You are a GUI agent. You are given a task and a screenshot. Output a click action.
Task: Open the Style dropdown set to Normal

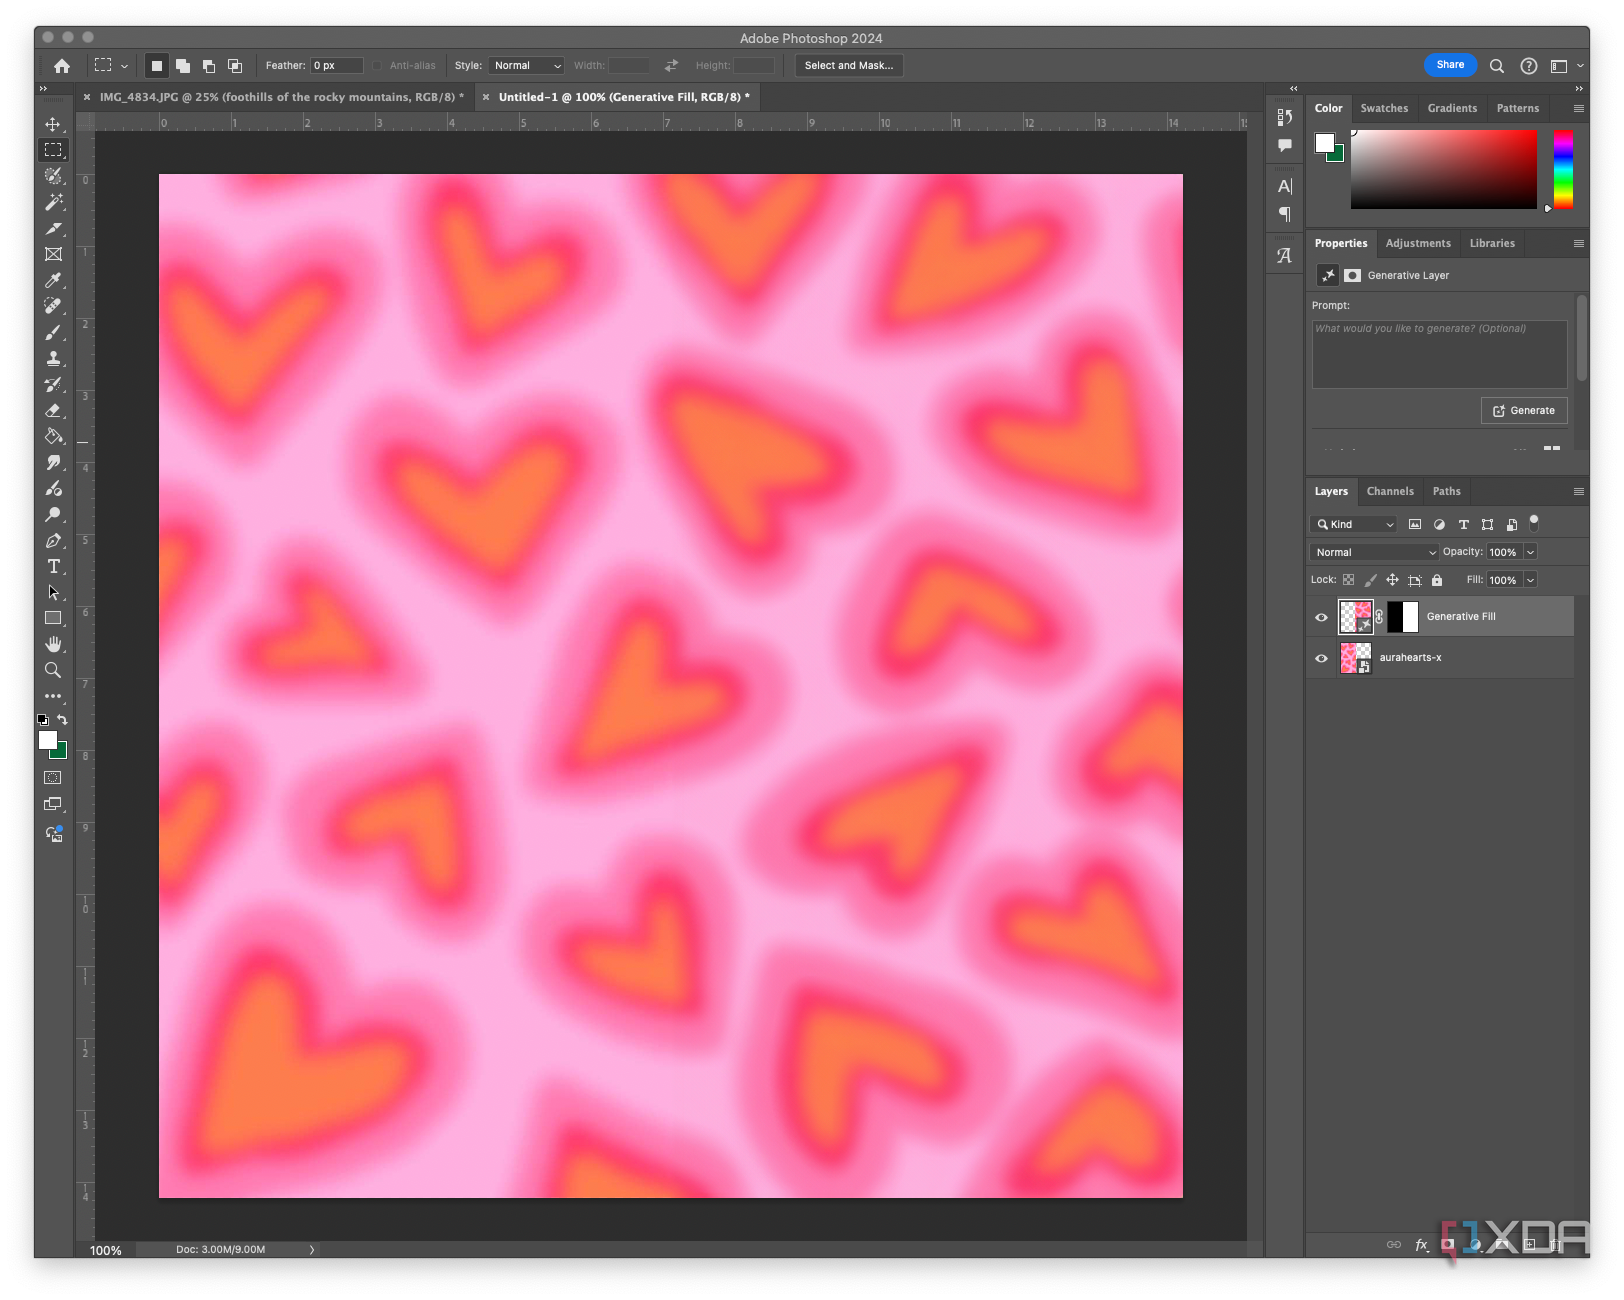point(527,66)
